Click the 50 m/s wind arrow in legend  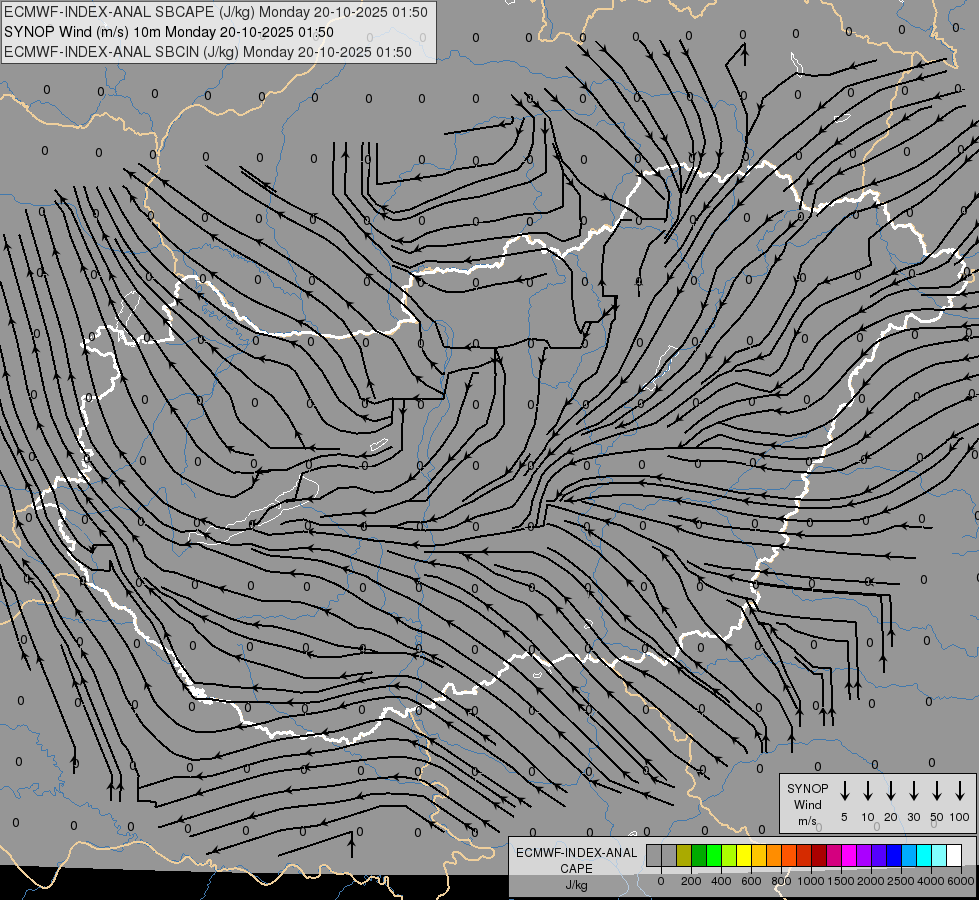[937, 791]
